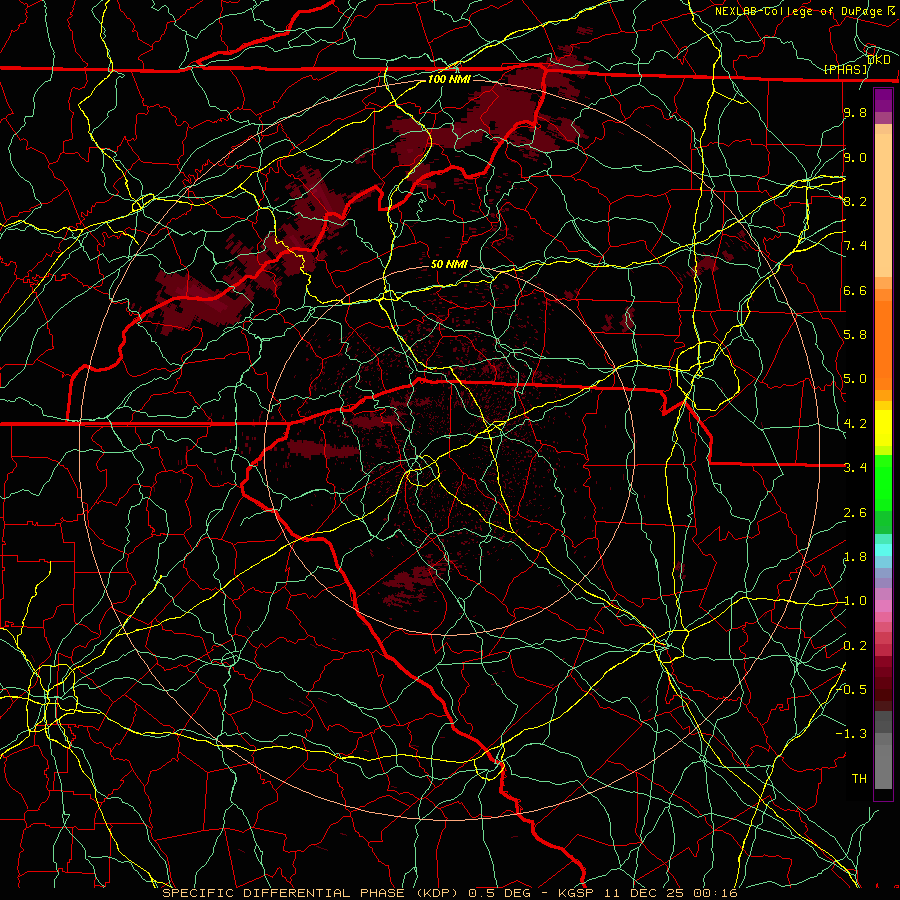Click the 3.4 value on the color scale

(x=855, y=468)
